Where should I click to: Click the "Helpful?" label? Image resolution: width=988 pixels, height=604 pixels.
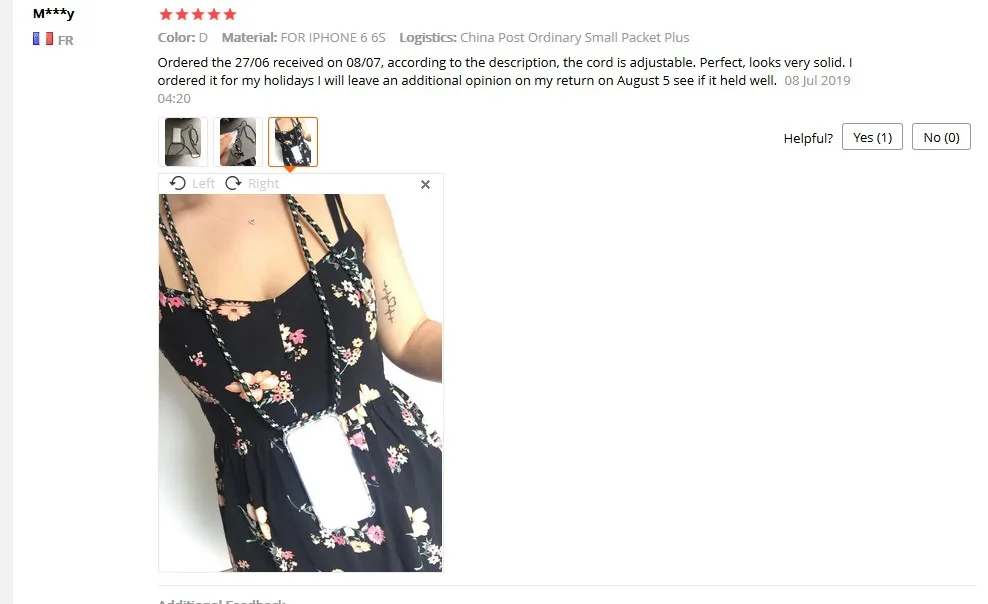pyautogui.click(x=808, y=139)
